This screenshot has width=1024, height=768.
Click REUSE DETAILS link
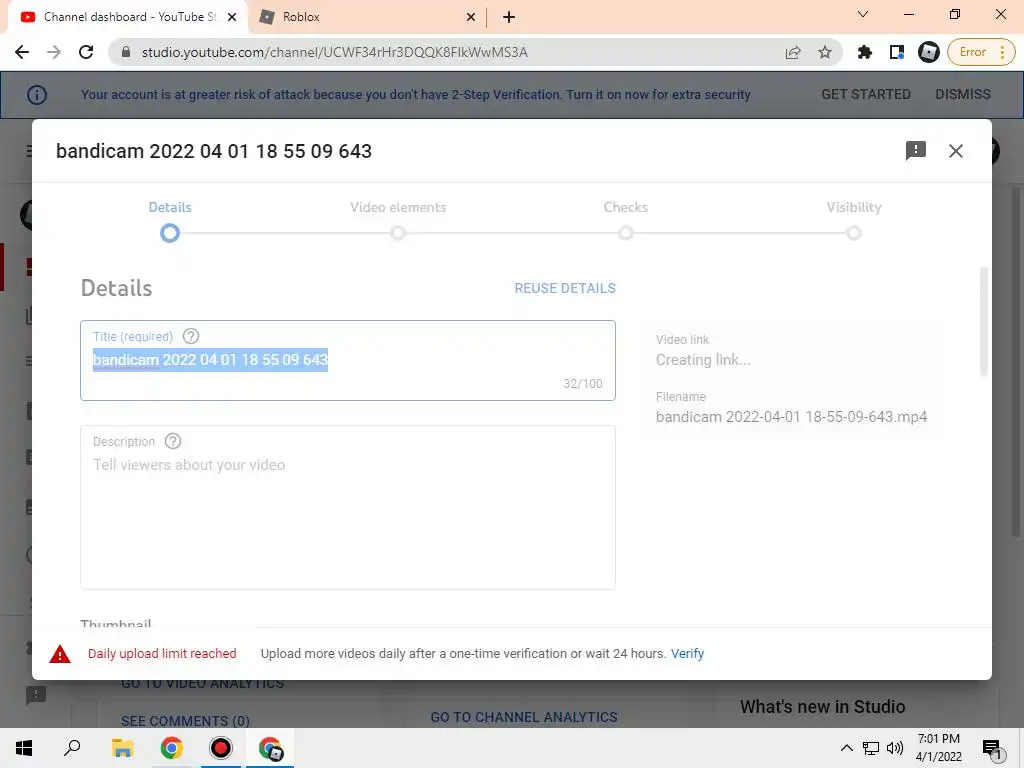(x=565, y=288)
